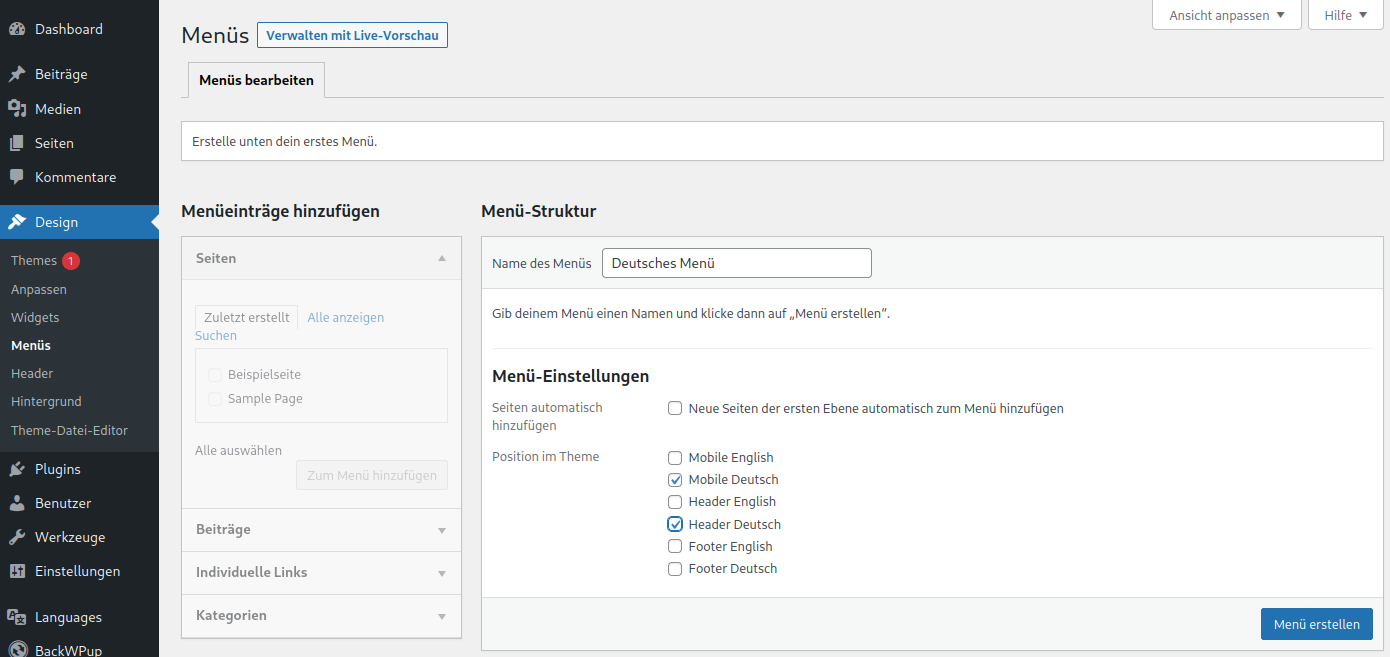Check the Header English position

[675, 501]
